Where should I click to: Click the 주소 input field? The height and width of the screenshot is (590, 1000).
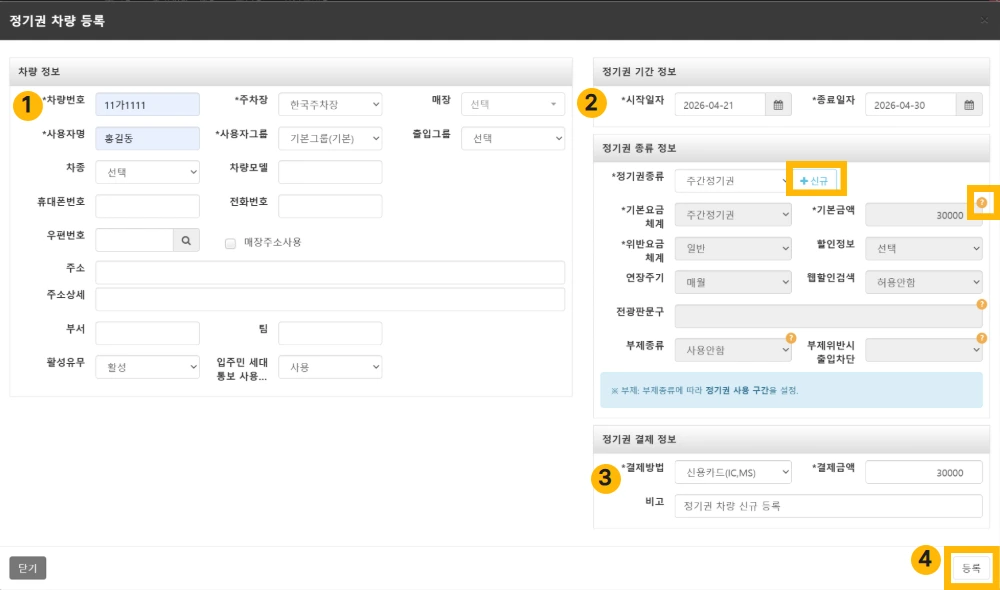point(330,272)
